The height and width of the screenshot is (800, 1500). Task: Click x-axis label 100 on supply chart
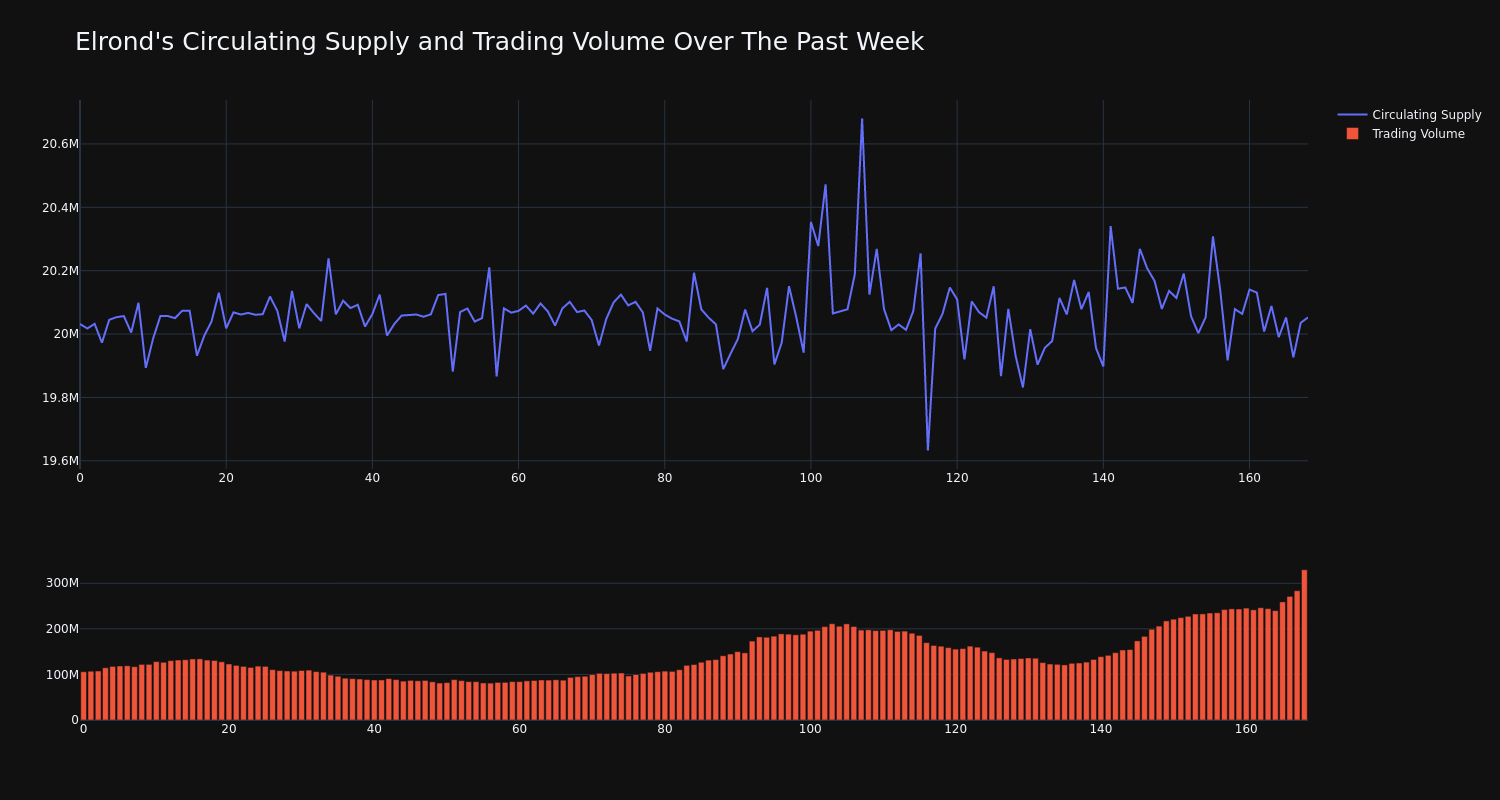tap(810, 478)
